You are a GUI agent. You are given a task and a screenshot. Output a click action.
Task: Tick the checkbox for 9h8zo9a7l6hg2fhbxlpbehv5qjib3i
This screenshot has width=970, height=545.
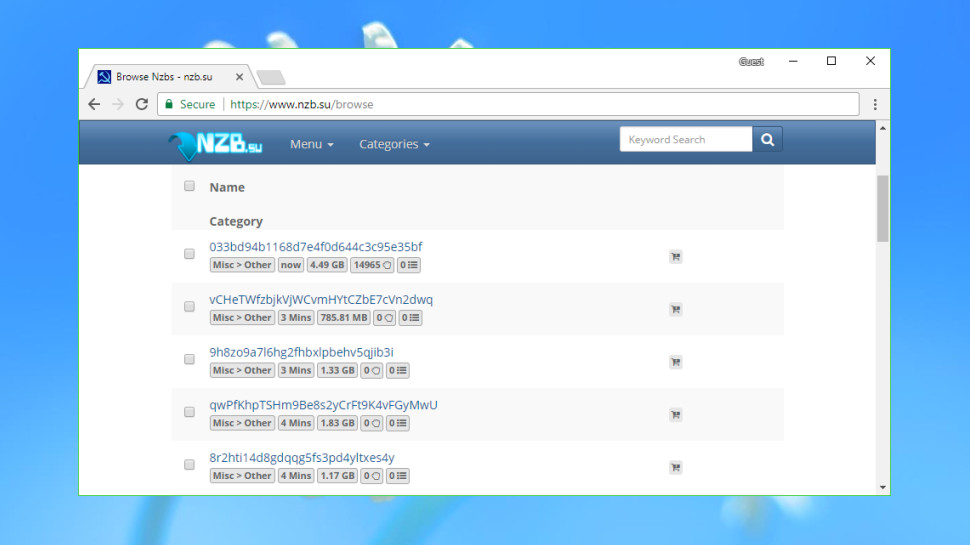pyautogui.click(x=189, y=359)
